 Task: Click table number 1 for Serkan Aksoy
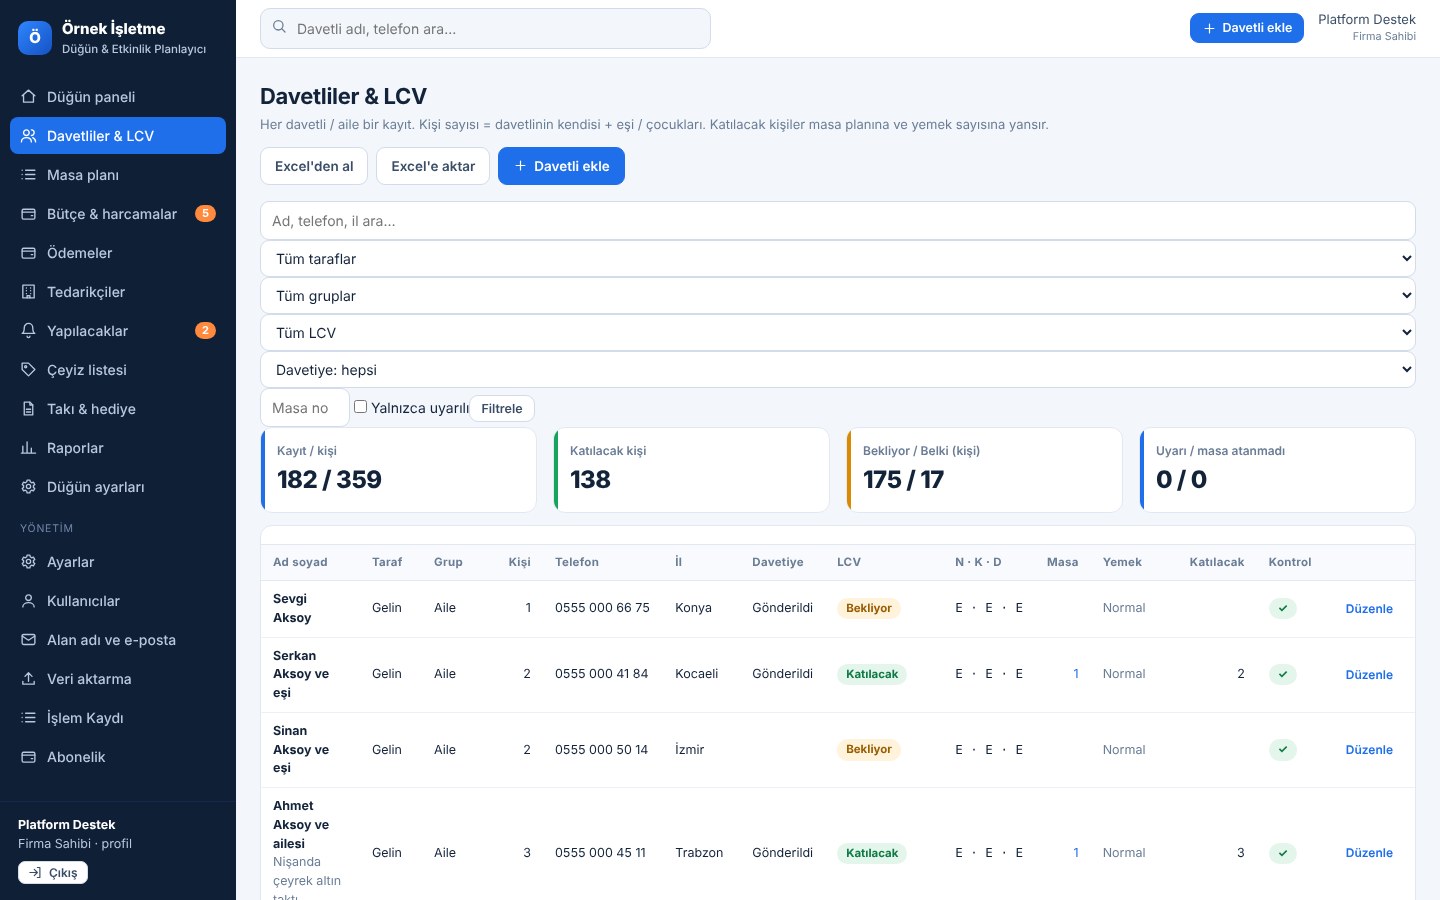tap(1076, 674)
